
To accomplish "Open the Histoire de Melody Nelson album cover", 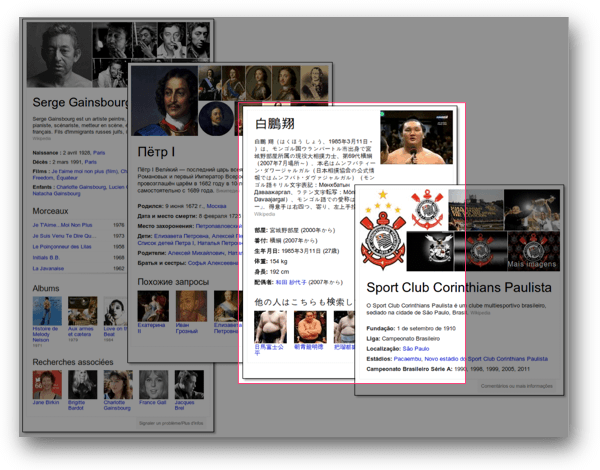I will click(47, 311).
